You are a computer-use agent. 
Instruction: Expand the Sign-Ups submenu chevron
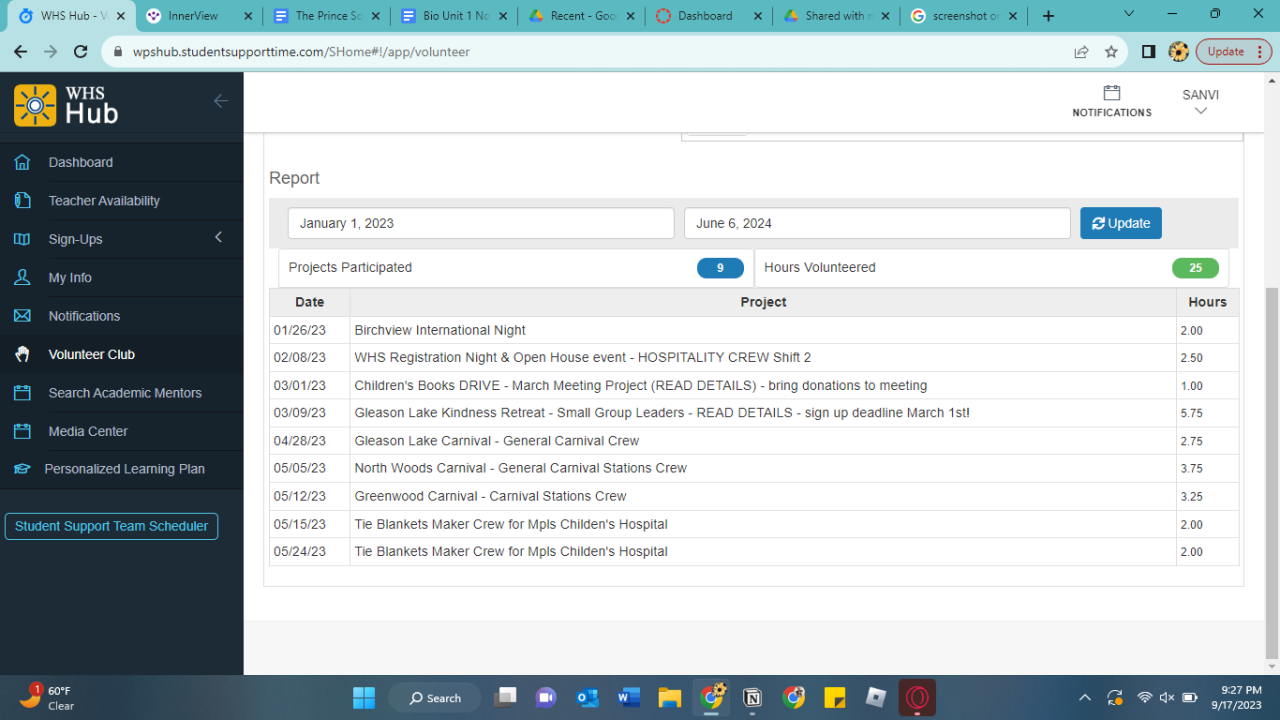point(218,238)
